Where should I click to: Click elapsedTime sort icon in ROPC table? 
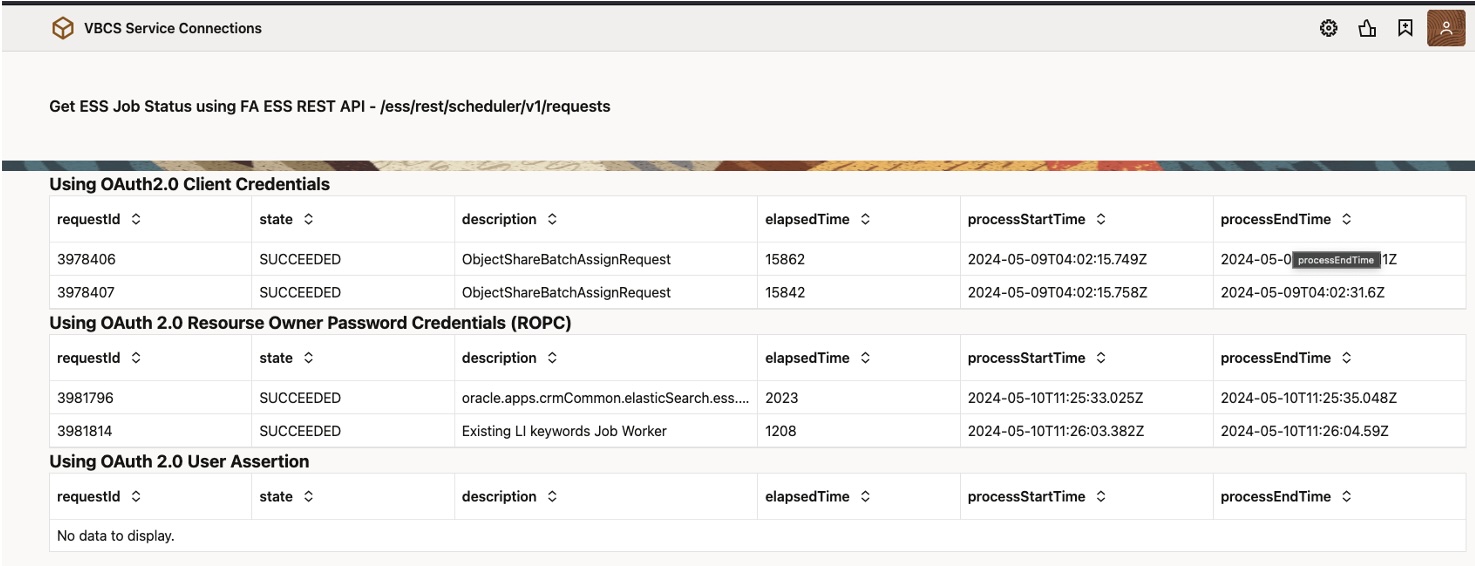click(x=865, y=358)
